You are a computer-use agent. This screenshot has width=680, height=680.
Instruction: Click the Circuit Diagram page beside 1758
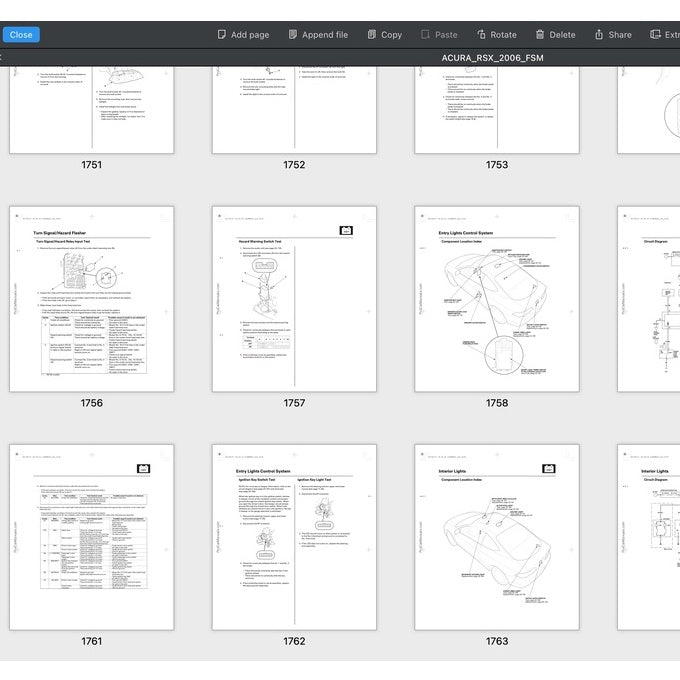point(650,299)
